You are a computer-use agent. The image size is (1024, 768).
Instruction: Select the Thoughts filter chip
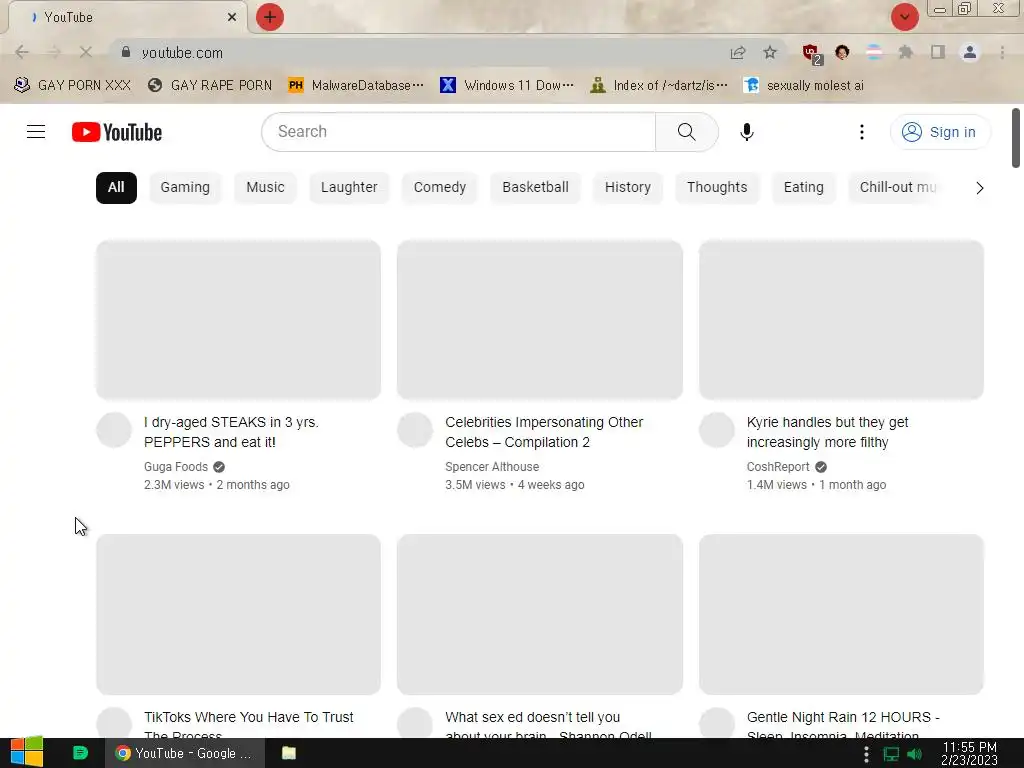click(716, 187)
